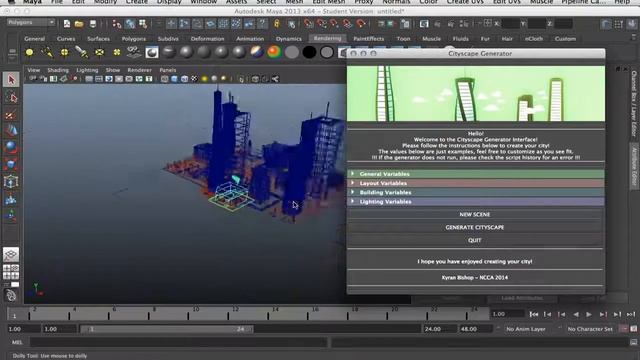Open the viewport Panels menu
This screenshot has width=640, height=360.
[168, 70]
